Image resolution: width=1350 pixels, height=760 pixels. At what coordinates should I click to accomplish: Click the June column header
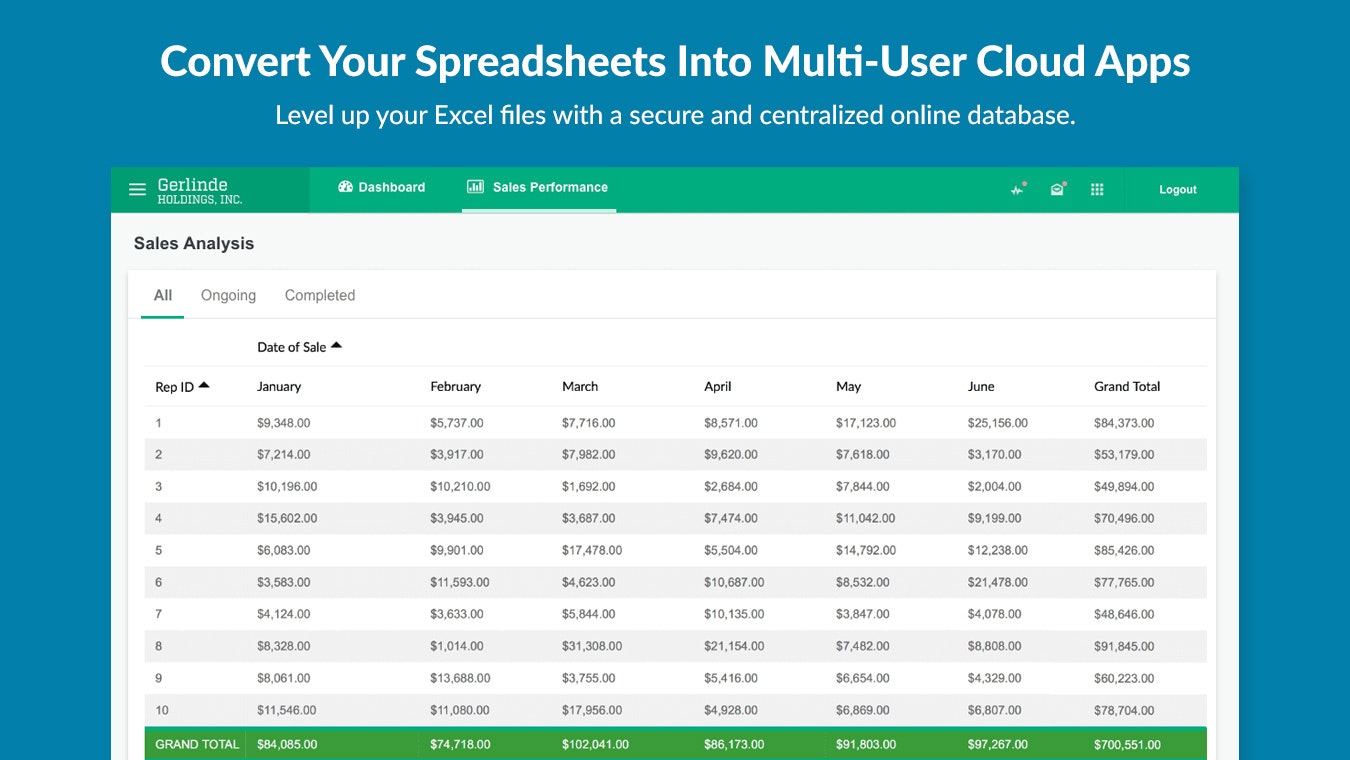981,386
